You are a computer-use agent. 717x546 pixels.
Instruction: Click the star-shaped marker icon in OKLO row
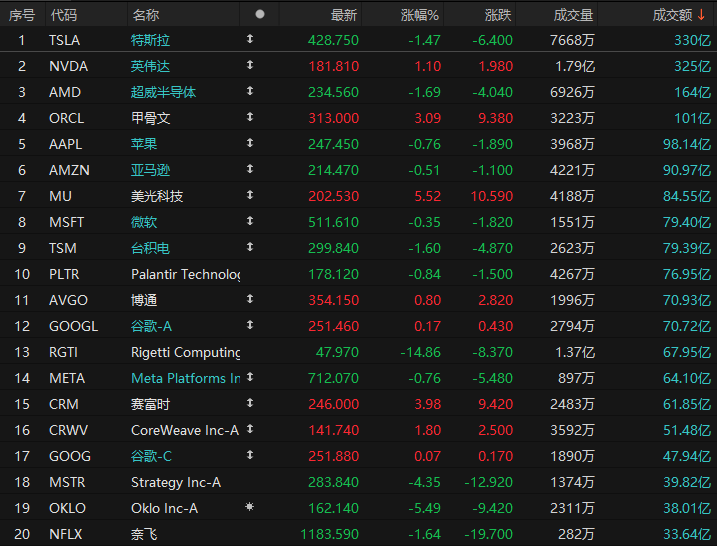(250, 507)
